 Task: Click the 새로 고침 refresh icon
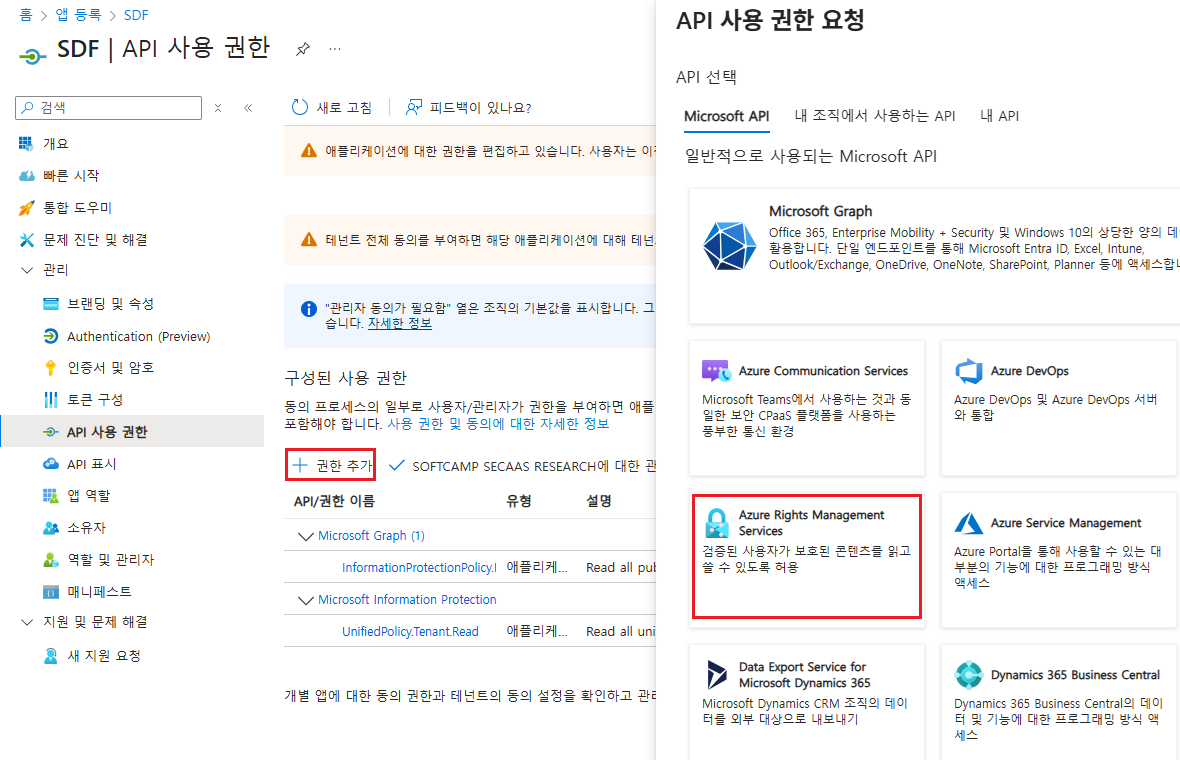pos(301,107)
